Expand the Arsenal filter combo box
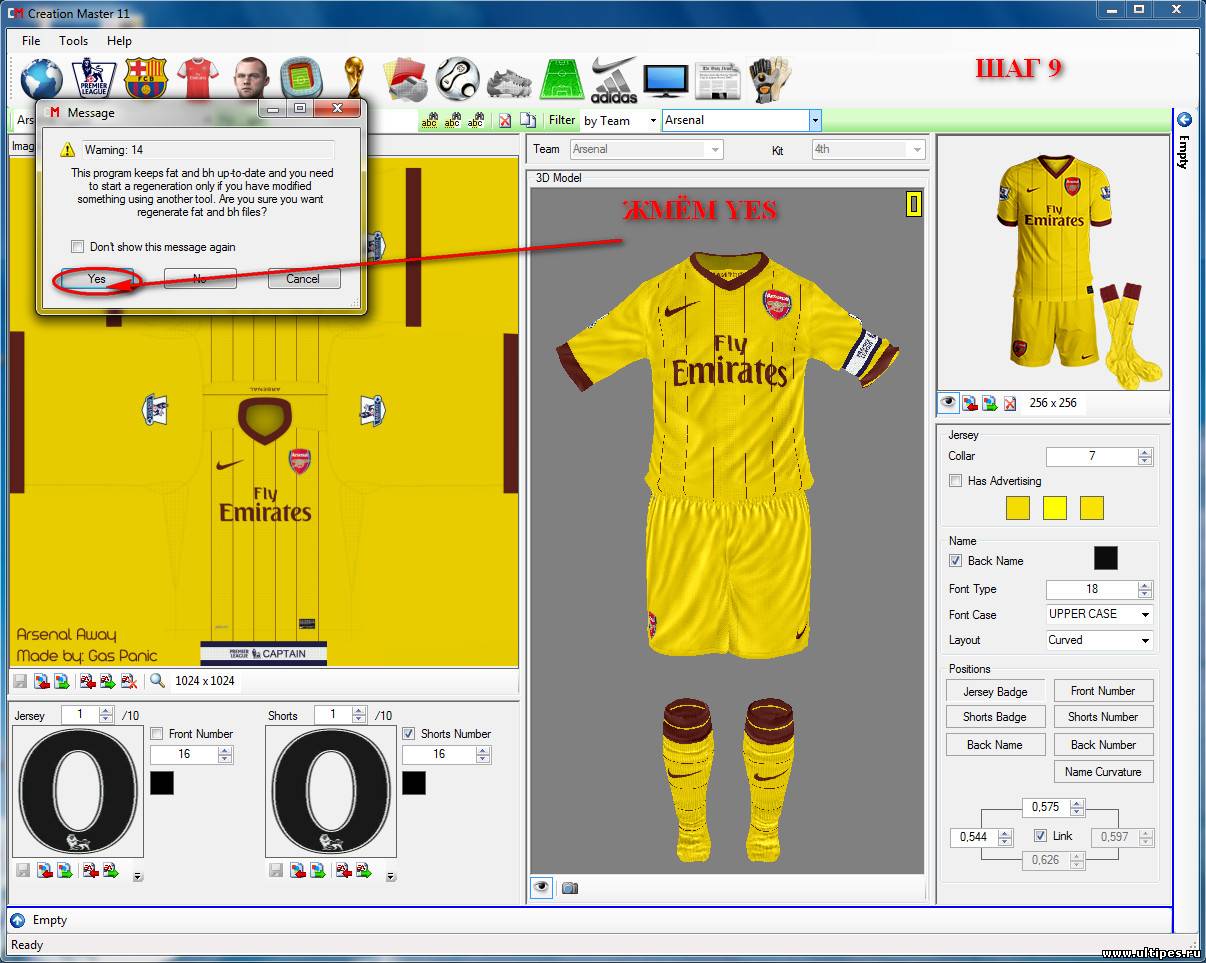Viewport: 1206px width, 963px height. pyautogui.click(x=815, y=120)
